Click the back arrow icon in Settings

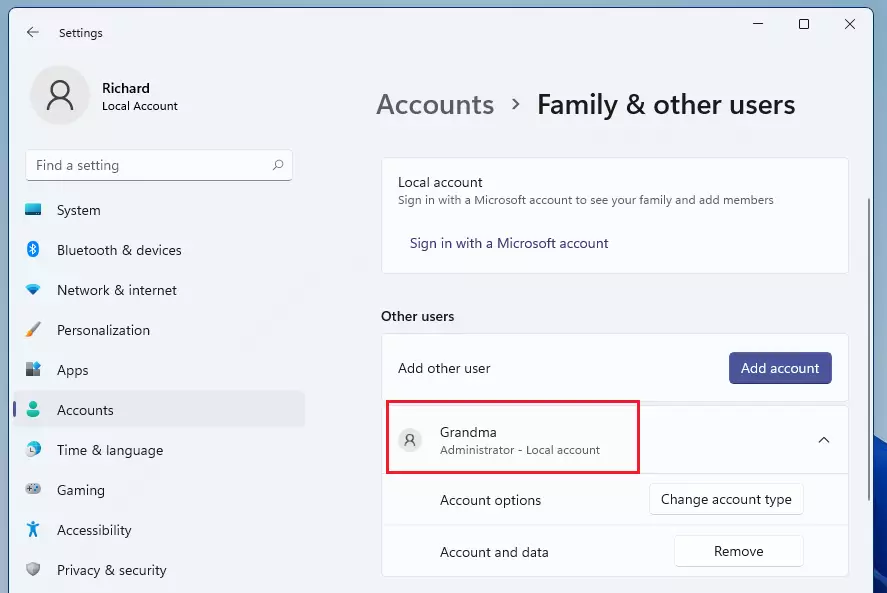coord(33,32)
